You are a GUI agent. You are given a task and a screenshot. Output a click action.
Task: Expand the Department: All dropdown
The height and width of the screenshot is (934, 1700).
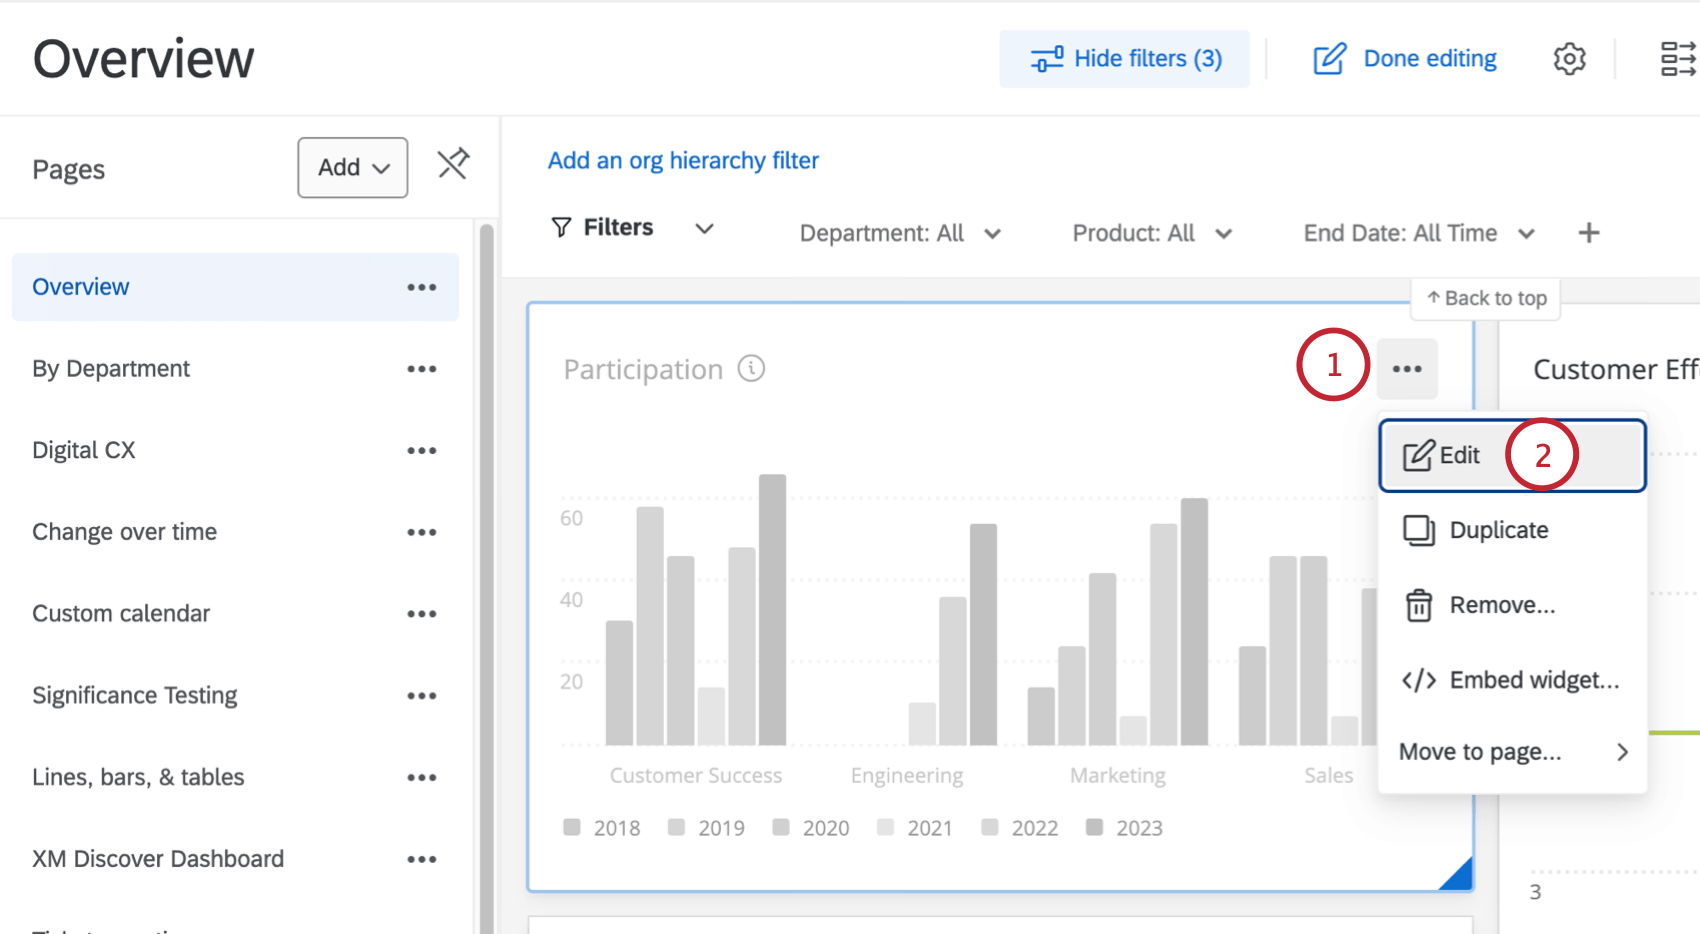[899, 233]
